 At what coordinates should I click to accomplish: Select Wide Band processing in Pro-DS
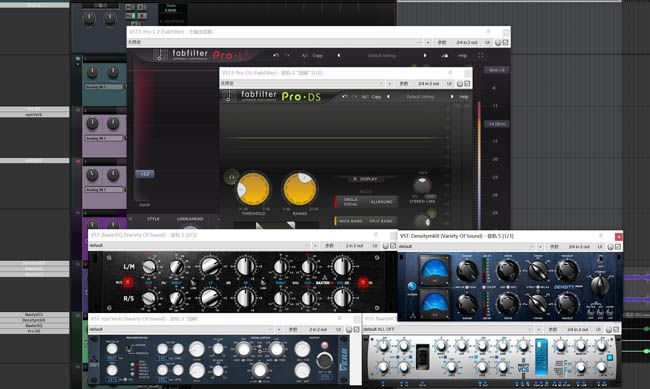(x=351, y=221)
